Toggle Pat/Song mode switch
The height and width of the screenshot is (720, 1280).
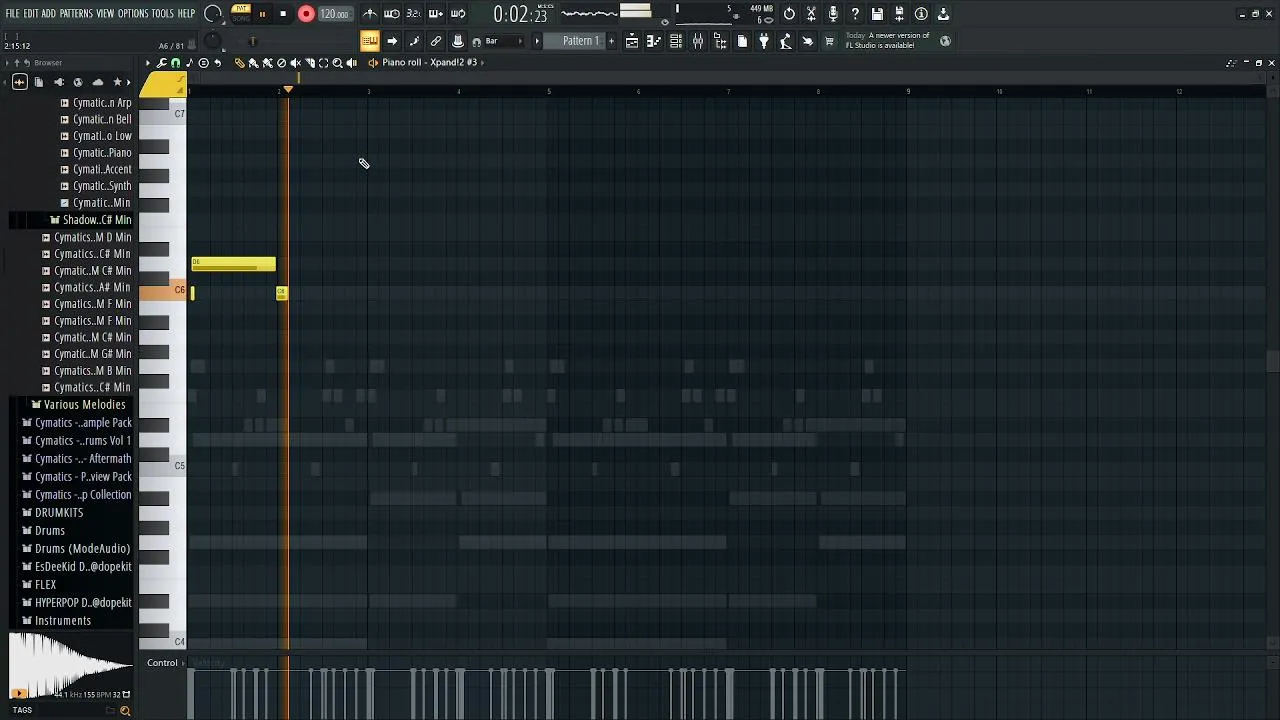coord(241,14)
